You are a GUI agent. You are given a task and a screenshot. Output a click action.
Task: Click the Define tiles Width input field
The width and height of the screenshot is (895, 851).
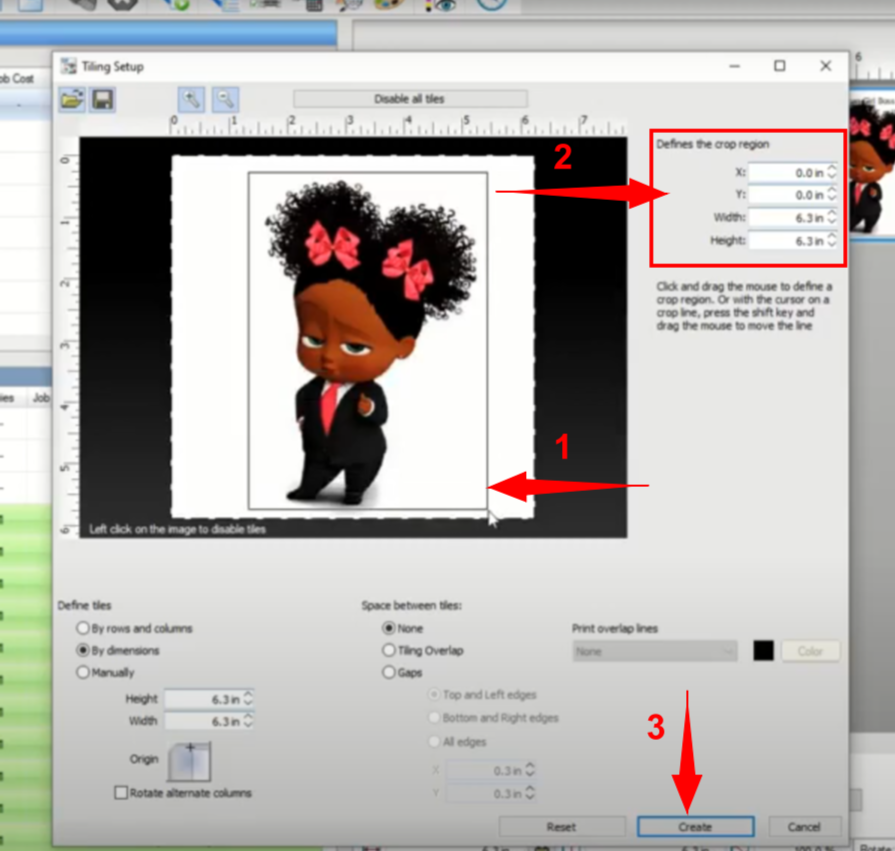203,721
